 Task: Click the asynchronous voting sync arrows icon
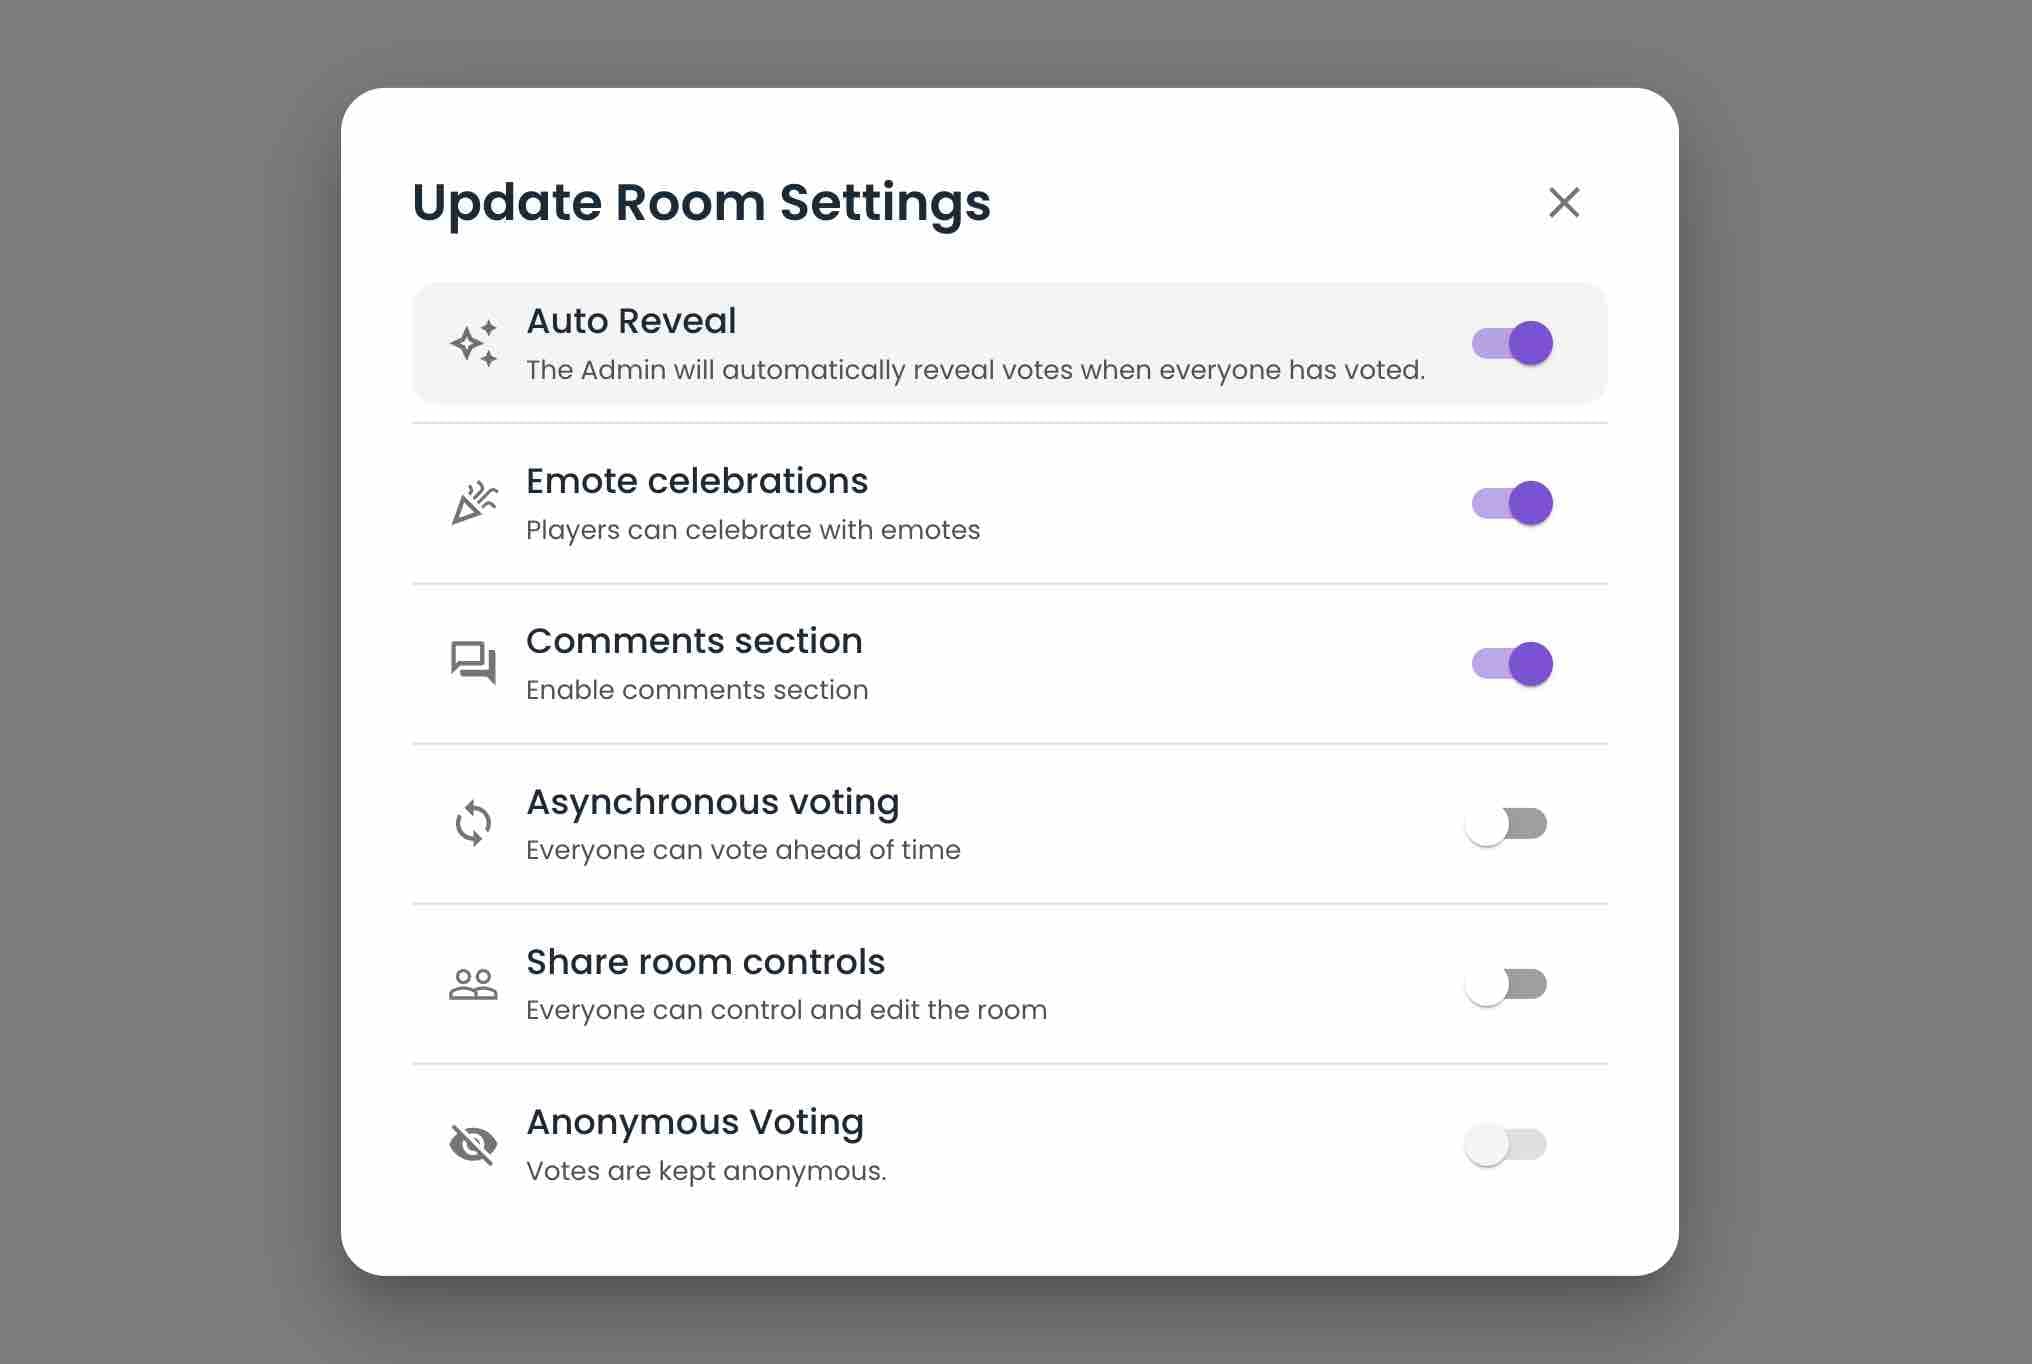474,824
